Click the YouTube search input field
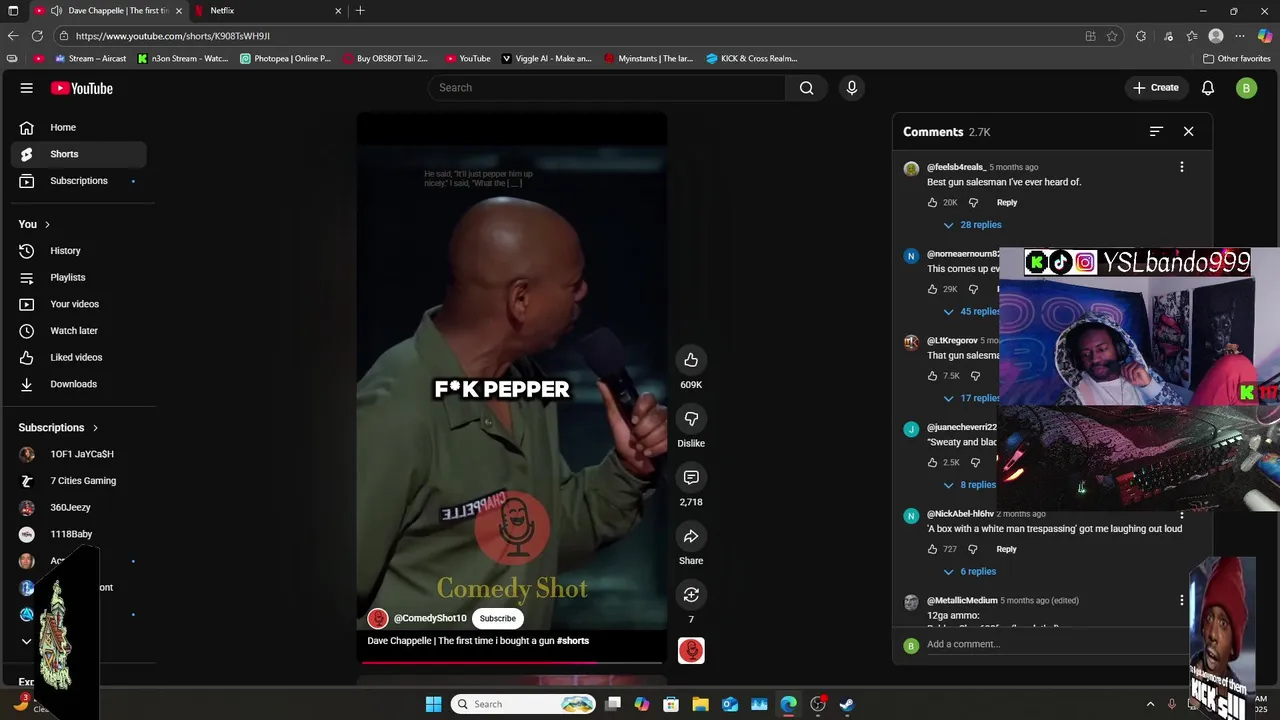 (606, 88)
